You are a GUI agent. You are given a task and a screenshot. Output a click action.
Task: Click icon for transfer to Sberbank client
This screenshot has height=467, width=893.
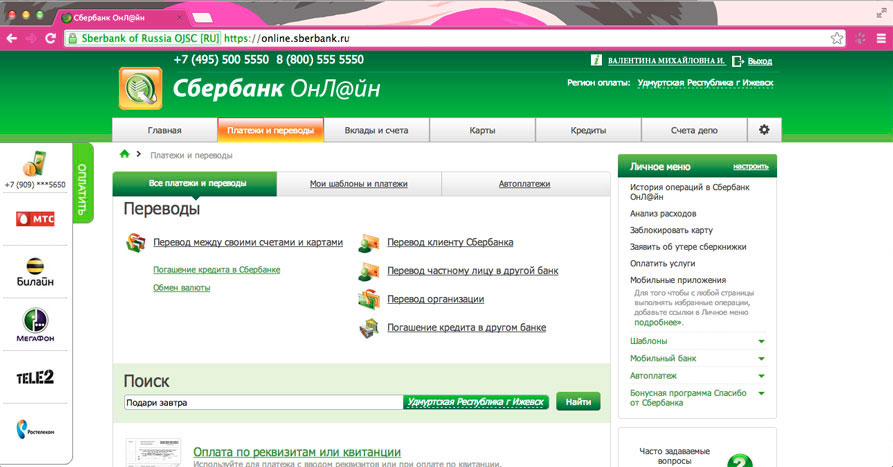pos(369,243)
